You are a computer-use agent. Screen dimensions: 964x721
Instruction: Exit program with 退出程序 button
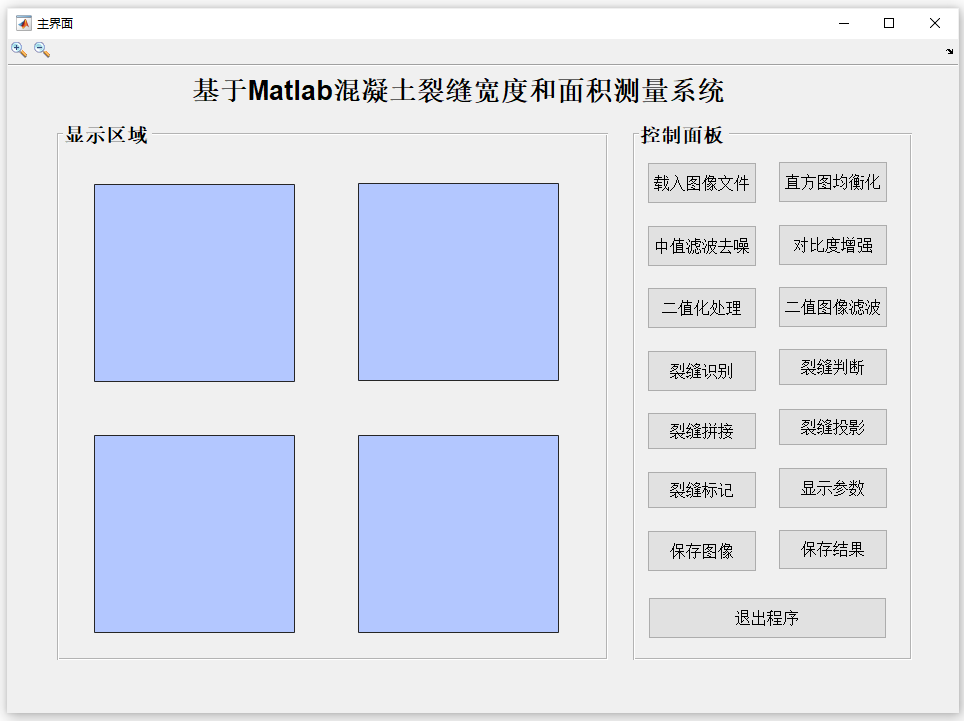point(767,618)
